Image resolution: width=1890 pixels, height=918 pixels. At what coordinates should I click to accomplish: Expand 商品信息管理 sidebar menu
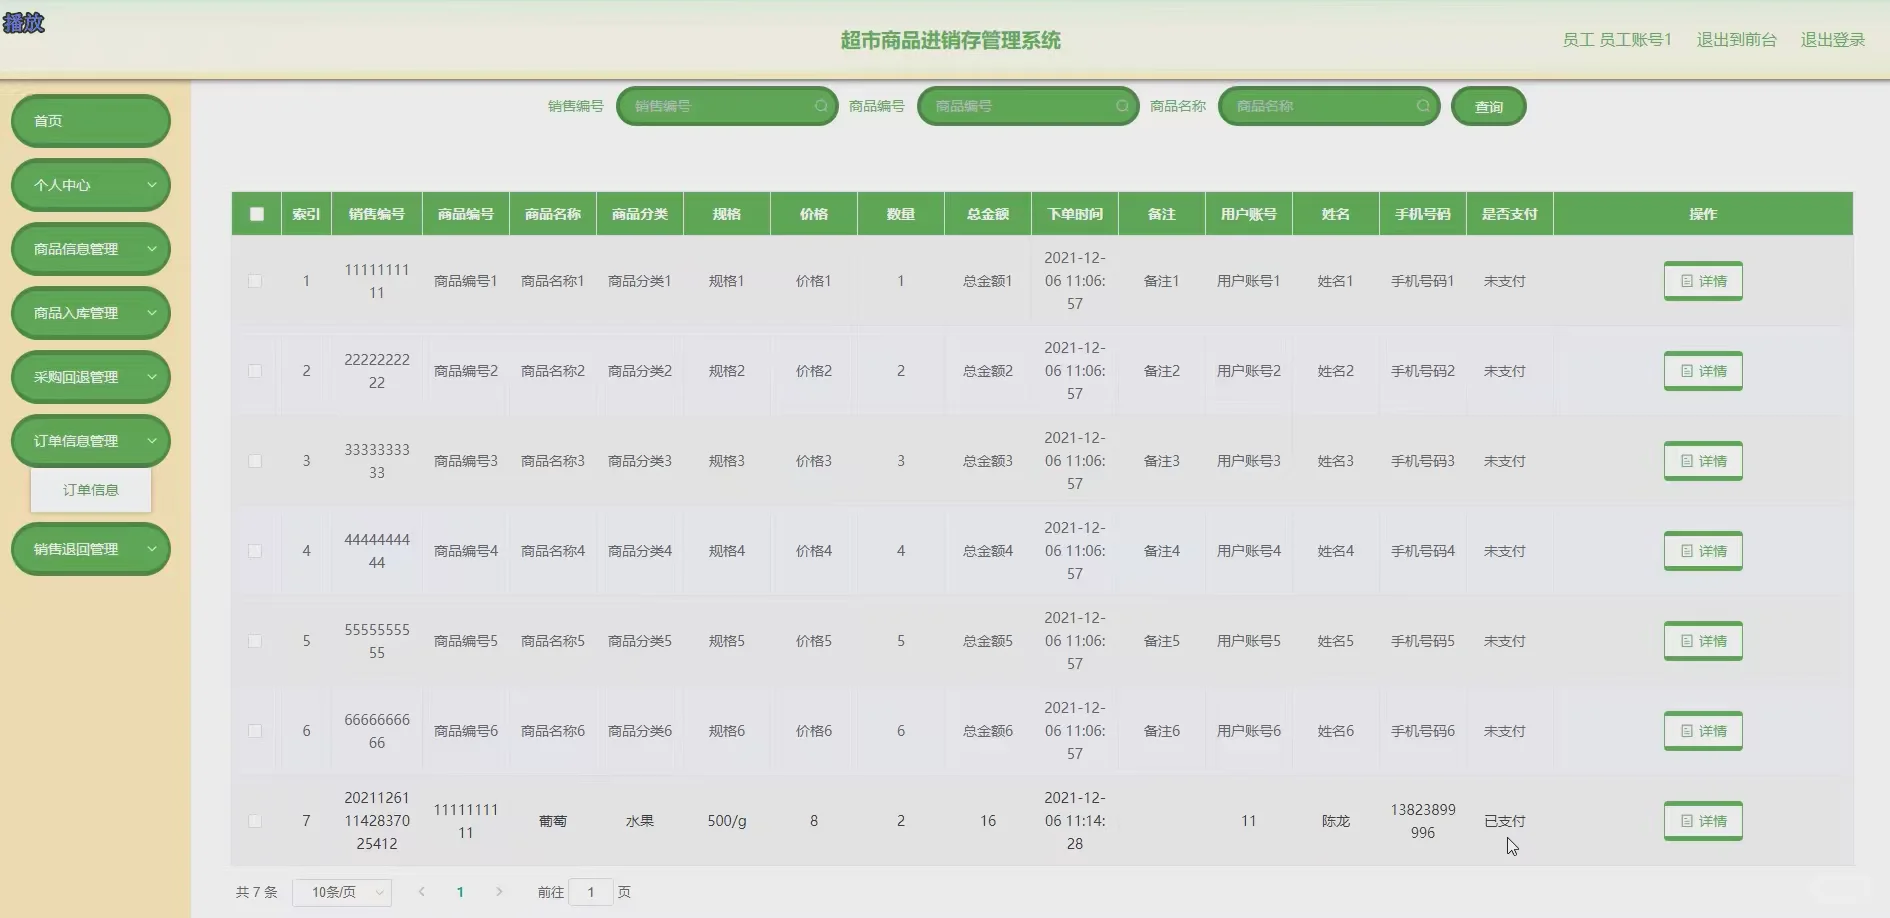point(91,249)
